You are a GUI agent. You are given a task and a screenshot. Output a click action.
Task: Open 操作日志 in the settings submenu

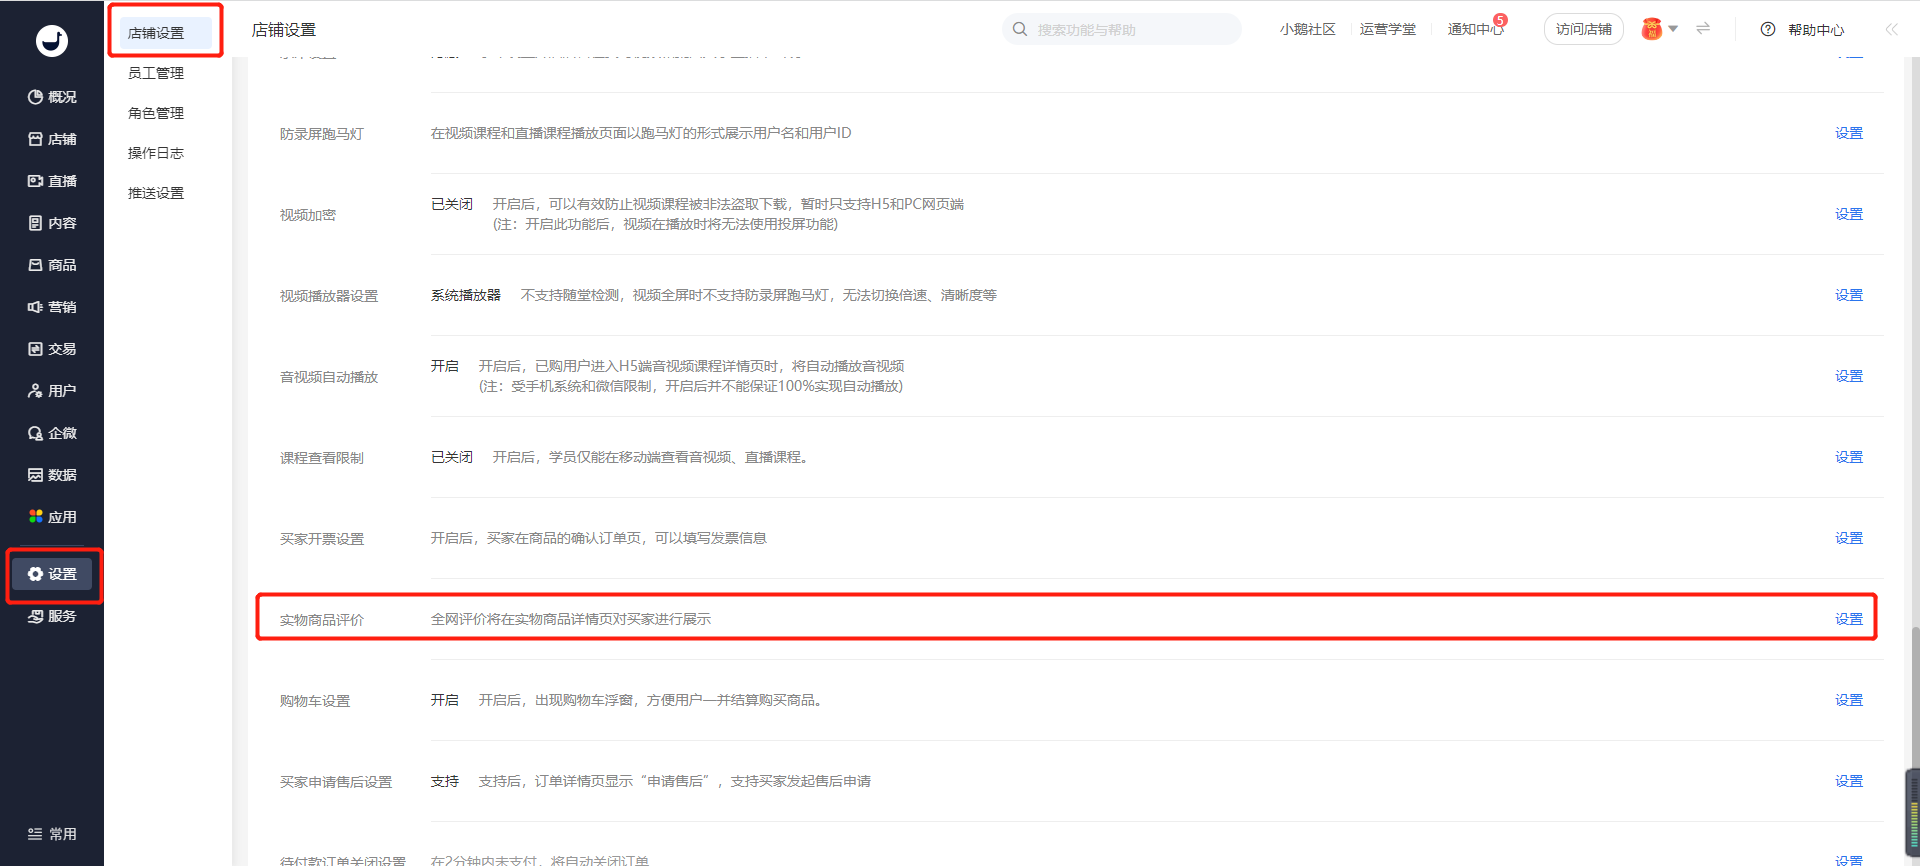tap(156, 153)
